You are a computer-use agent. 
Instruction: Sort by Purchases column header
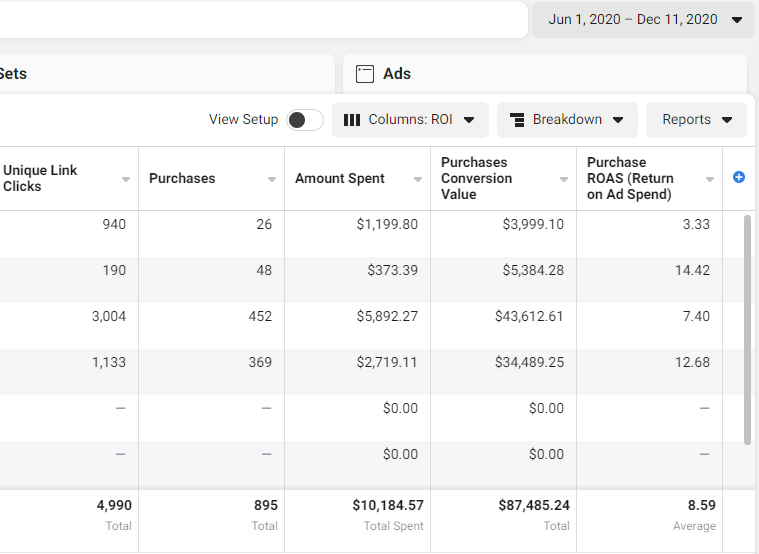(x=182, y=178)
